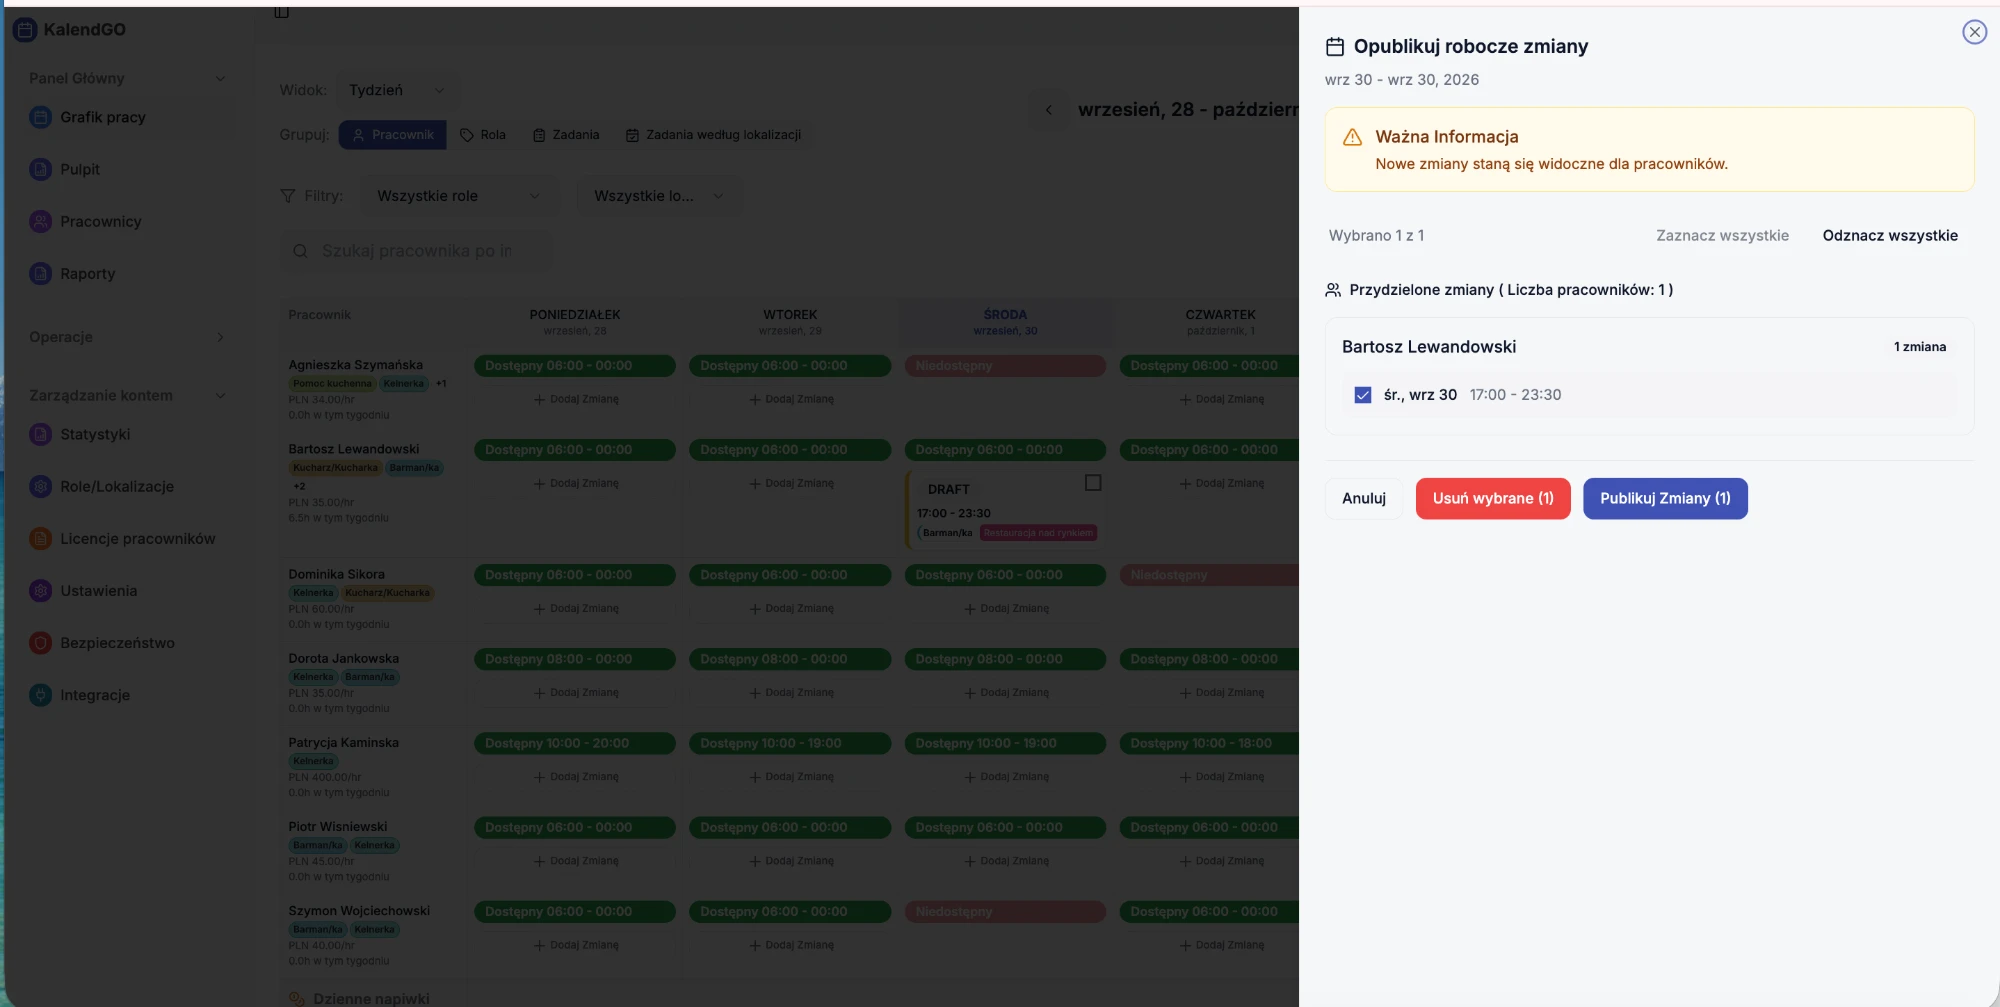This screenshot has height=1007, width=2000.
Task: Go to previous week arrow
Action: click(x=1049, y=110)
